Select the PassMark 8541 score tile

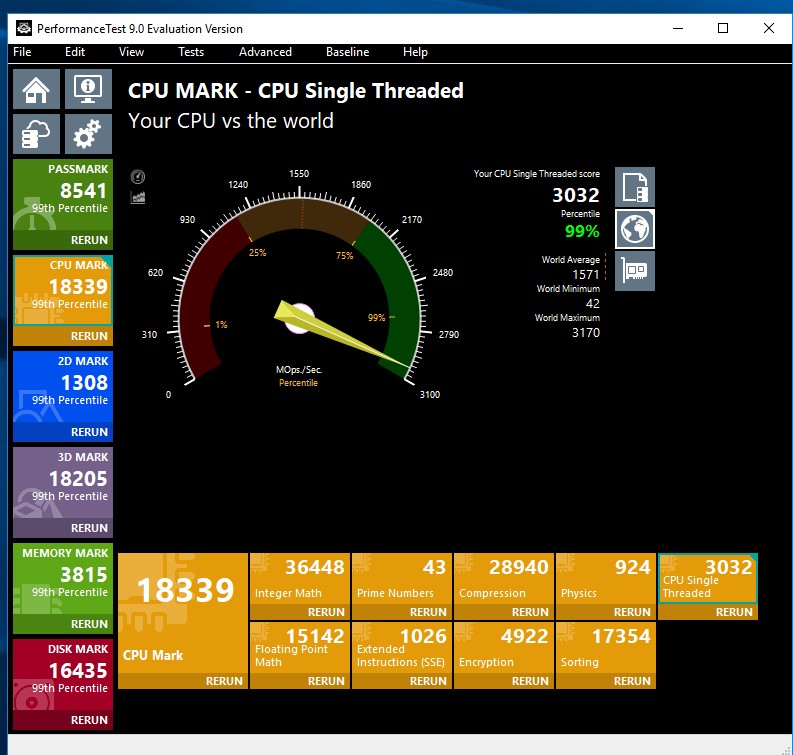point(63,195)
